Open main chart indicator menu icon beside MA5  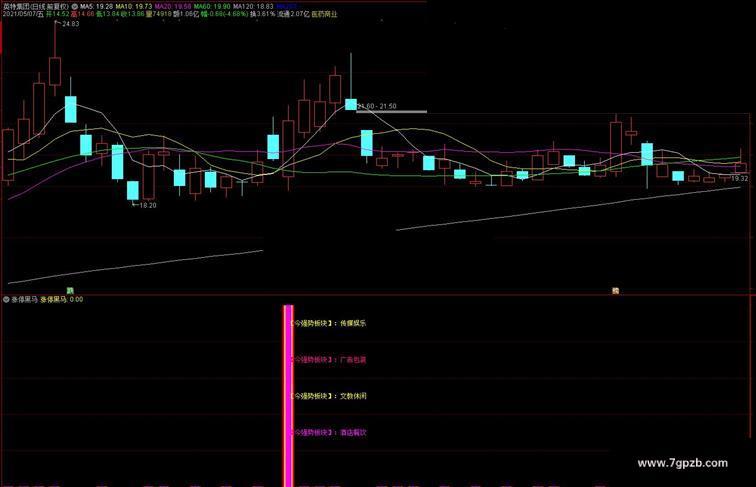click(75, 7)
